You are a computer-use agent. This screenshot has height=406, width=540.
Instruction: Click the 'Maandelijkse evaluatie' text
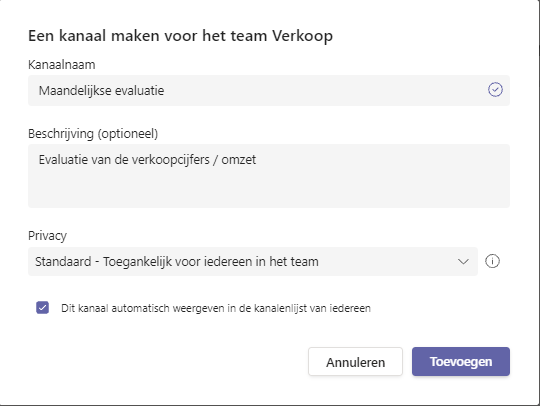click(x=101, y=91)
